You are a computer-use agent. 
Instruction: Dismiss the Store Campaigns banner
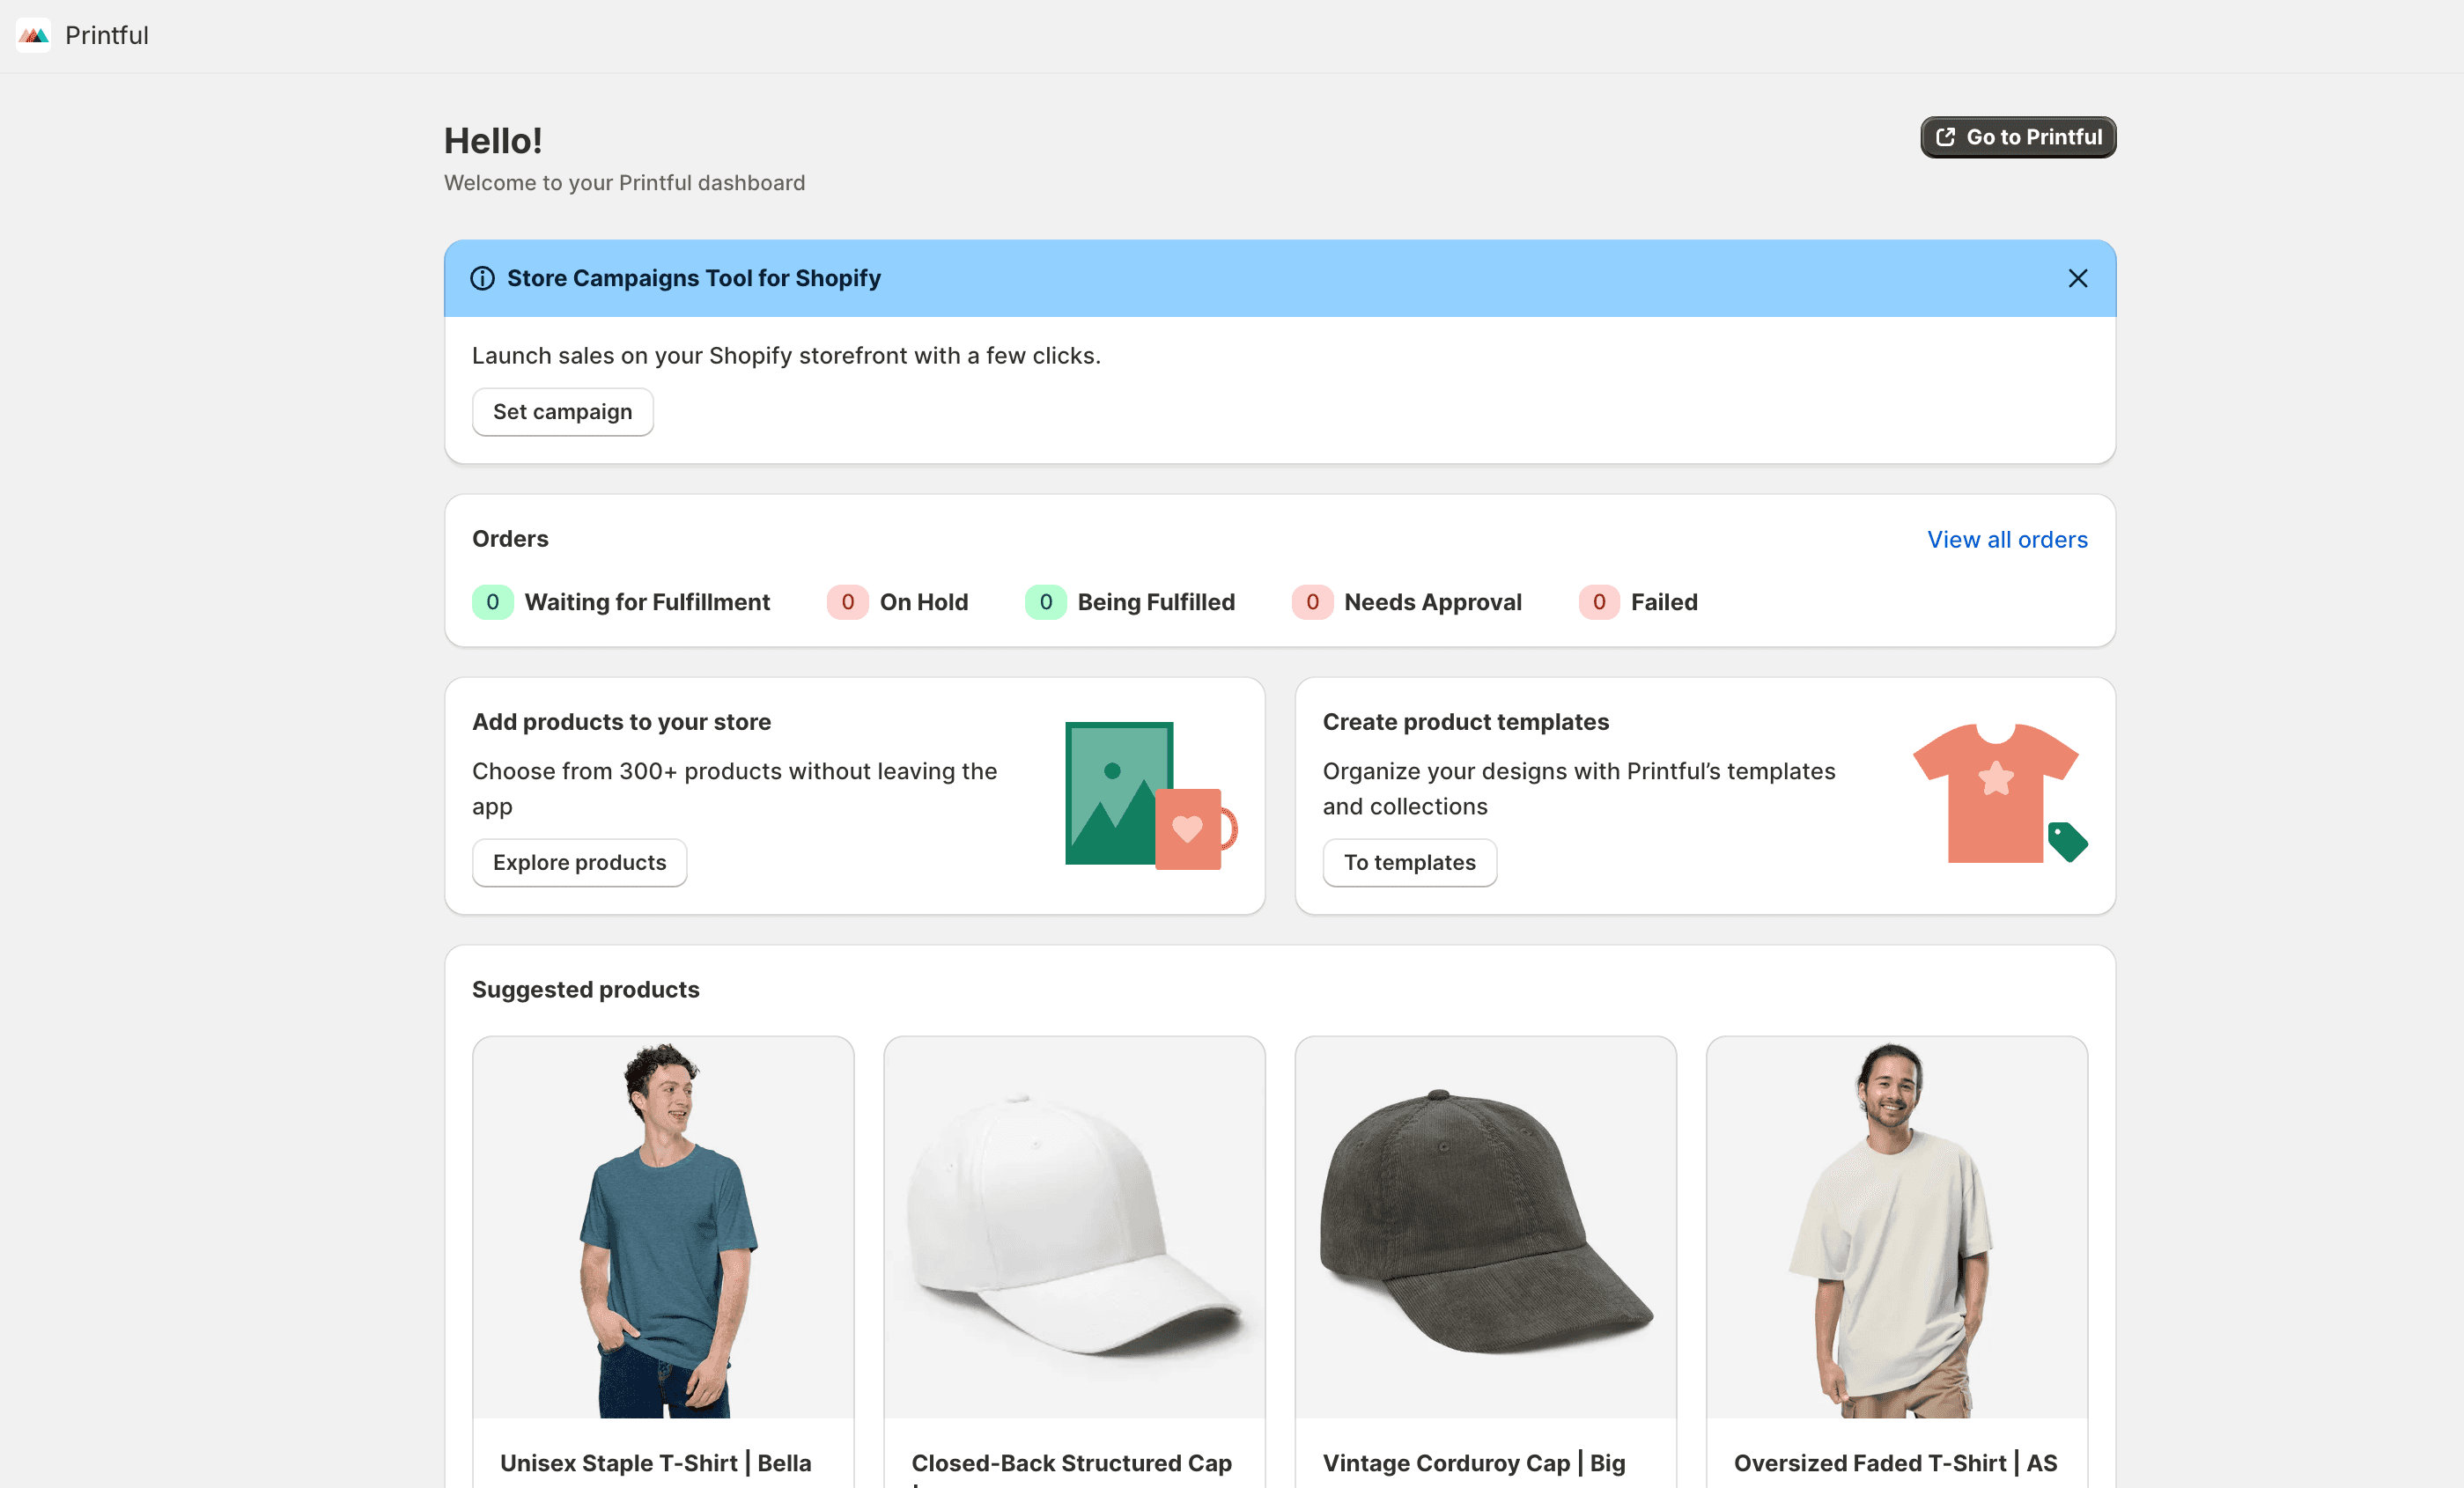[x=2078, y=278]
